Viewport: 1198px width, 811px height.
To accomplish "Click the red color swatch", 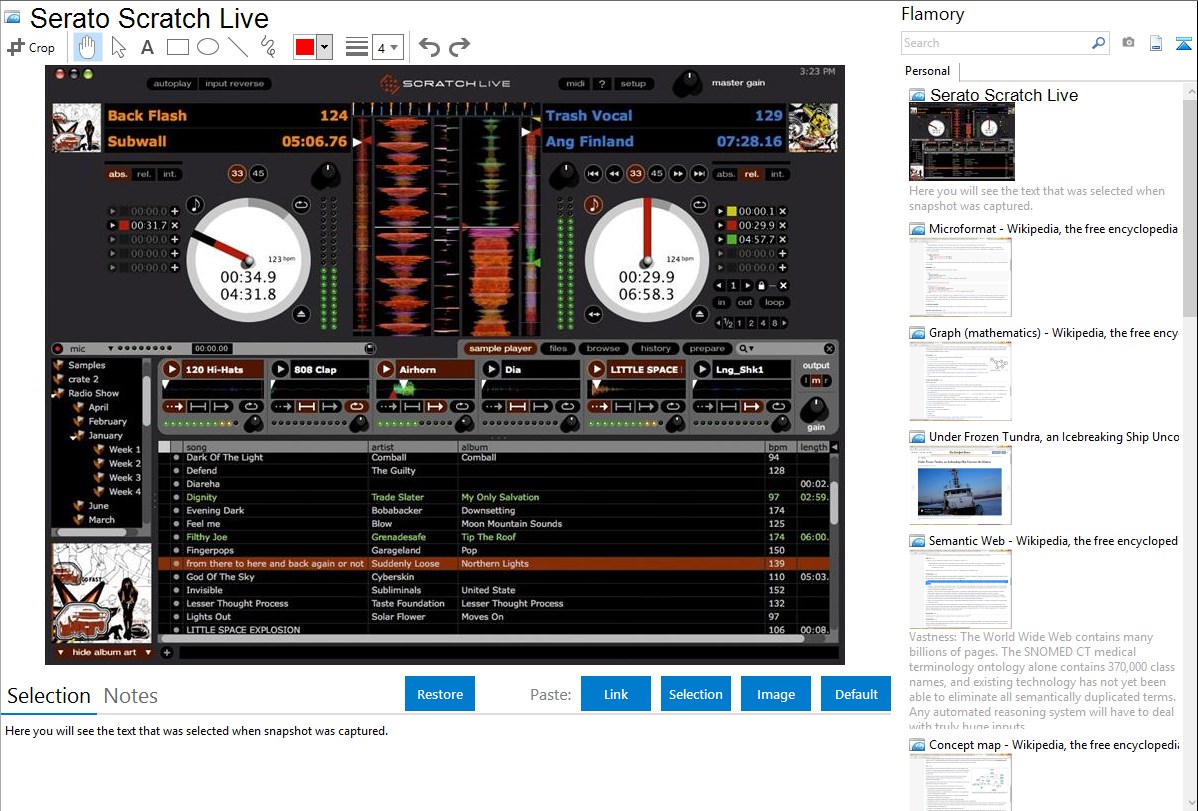I will (x=305, y=47).
